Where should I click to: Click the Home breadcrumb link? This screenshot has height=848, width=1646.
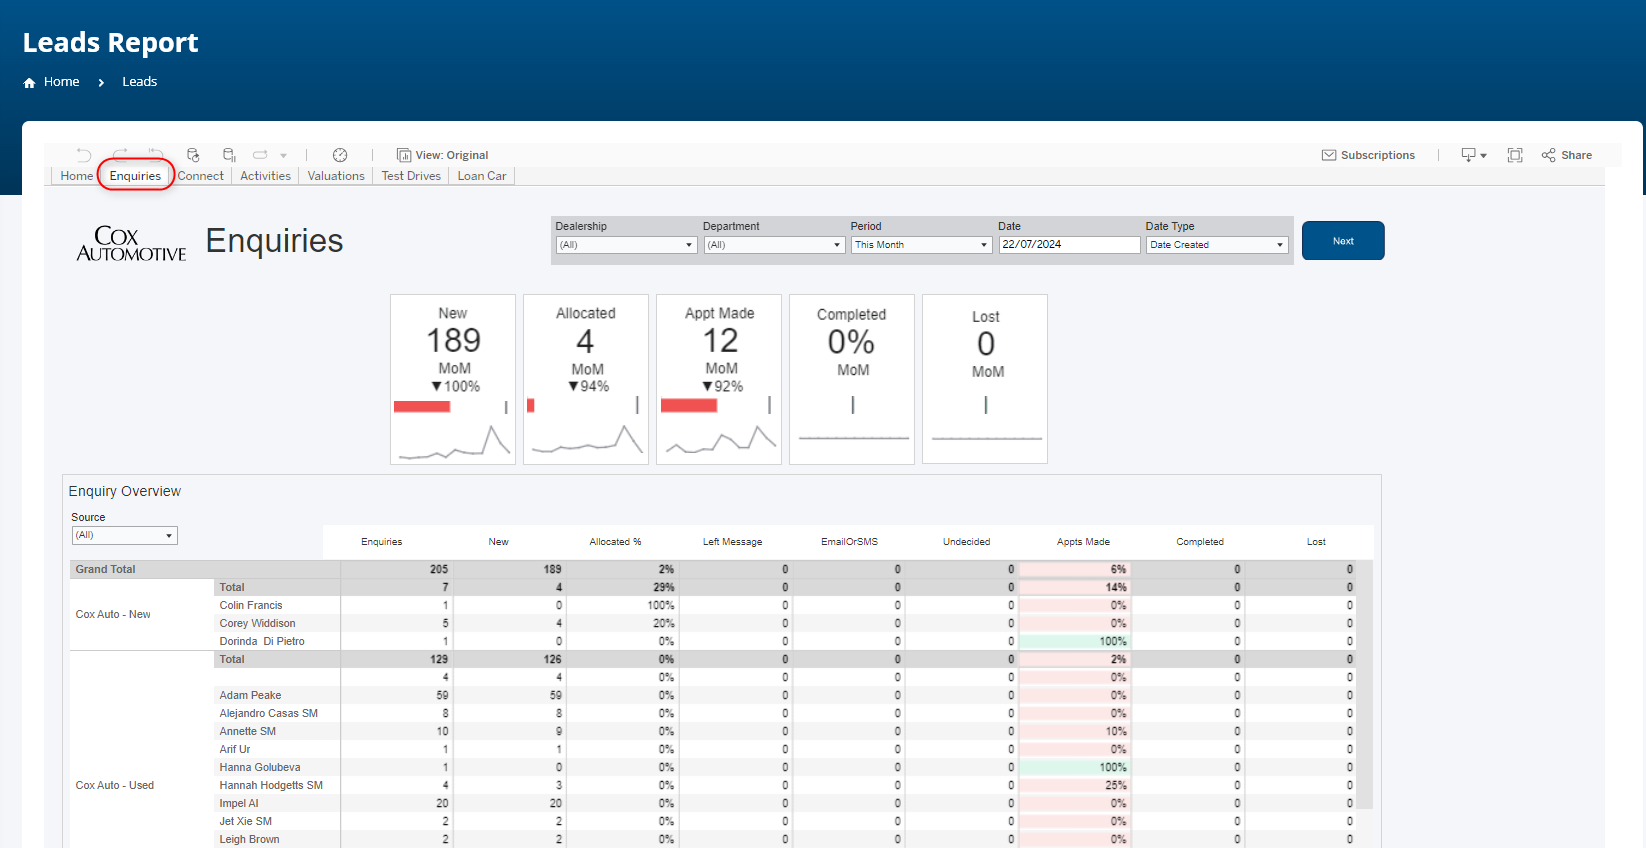(61, 82)
